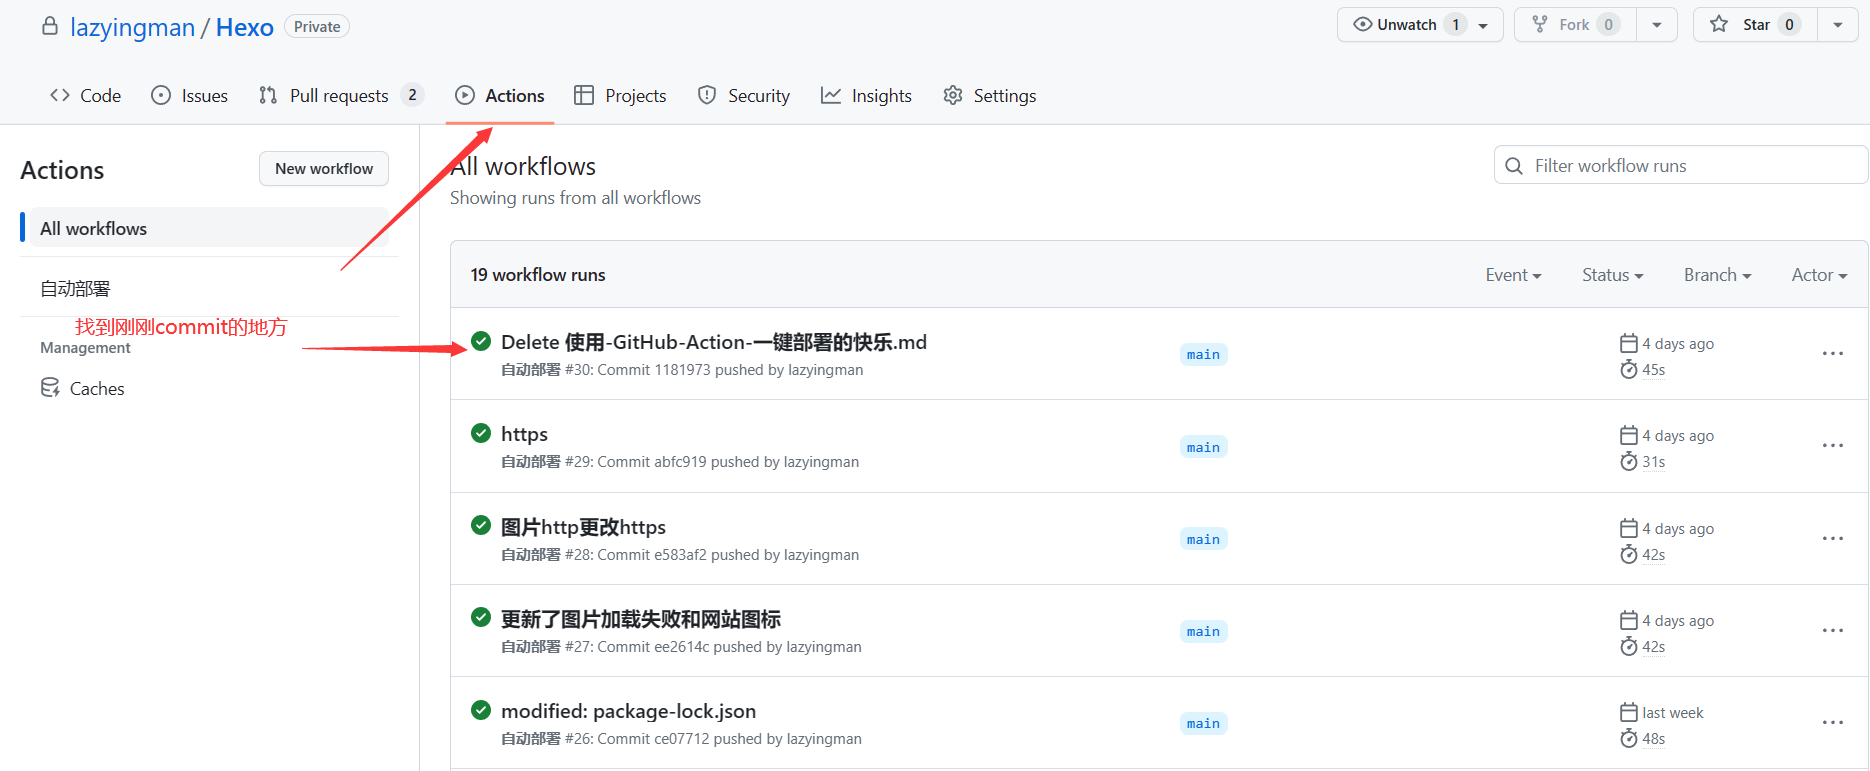Select All workflows in sidebar
Screen dimensions: 1870x771
(208, 228)
